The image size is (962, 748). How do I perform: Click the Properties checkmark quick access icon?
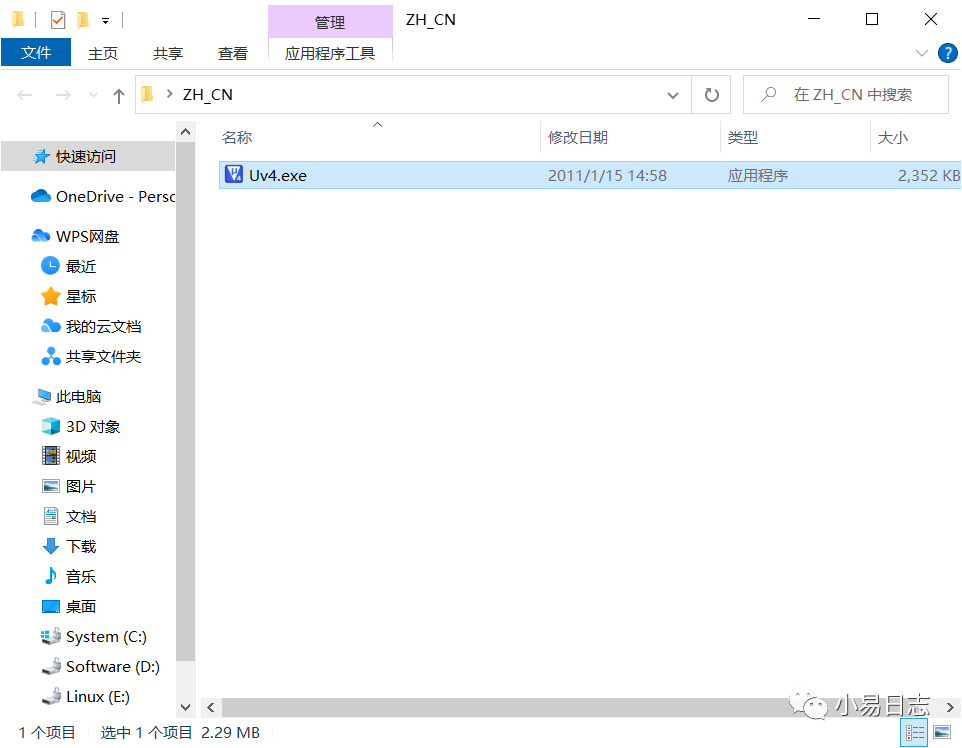58,20
